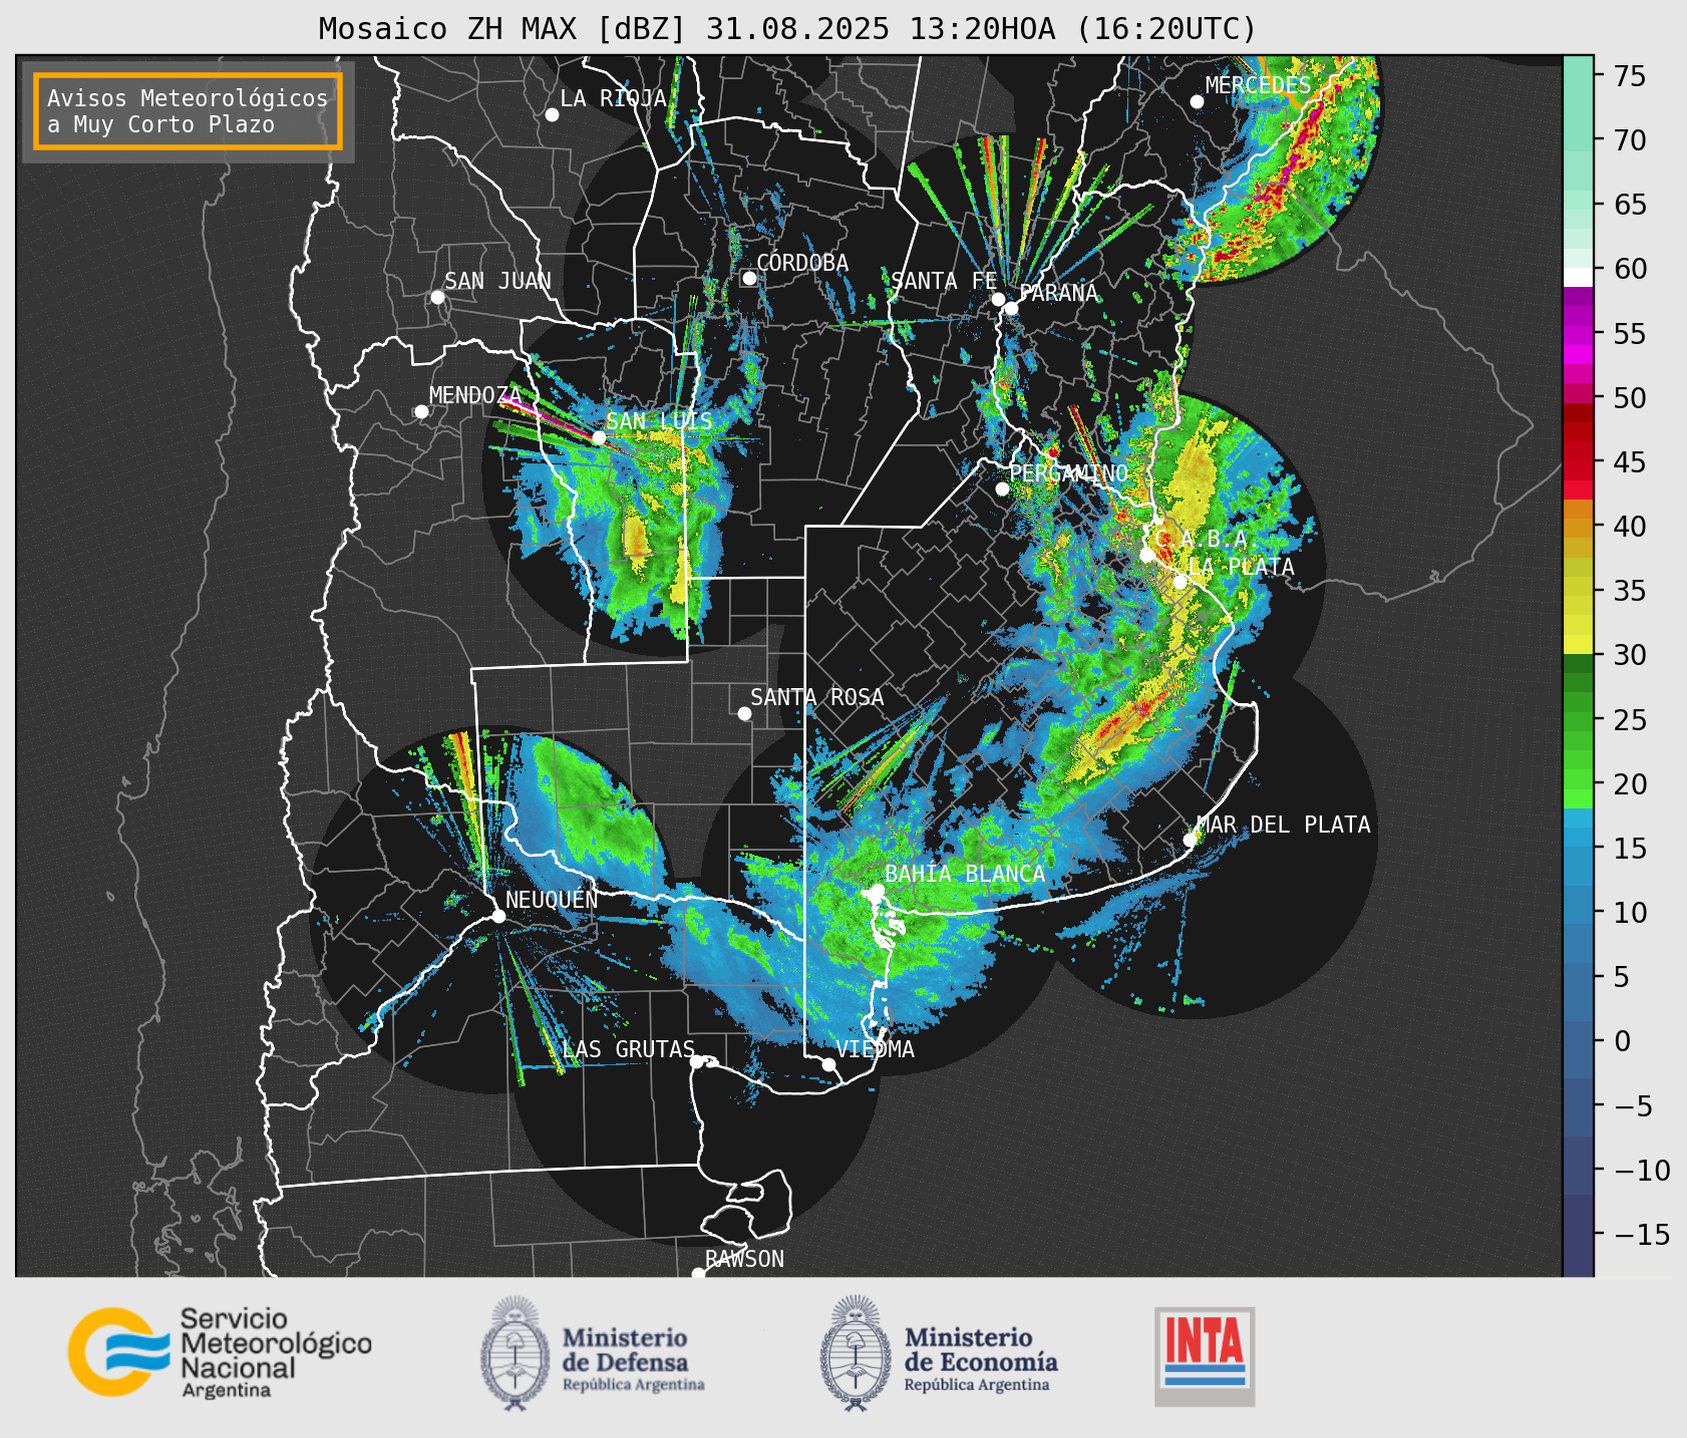Click the Santa Rosa city marker dot
The height and width of the screenshot is (1438, 1687).
click(744, 713)
